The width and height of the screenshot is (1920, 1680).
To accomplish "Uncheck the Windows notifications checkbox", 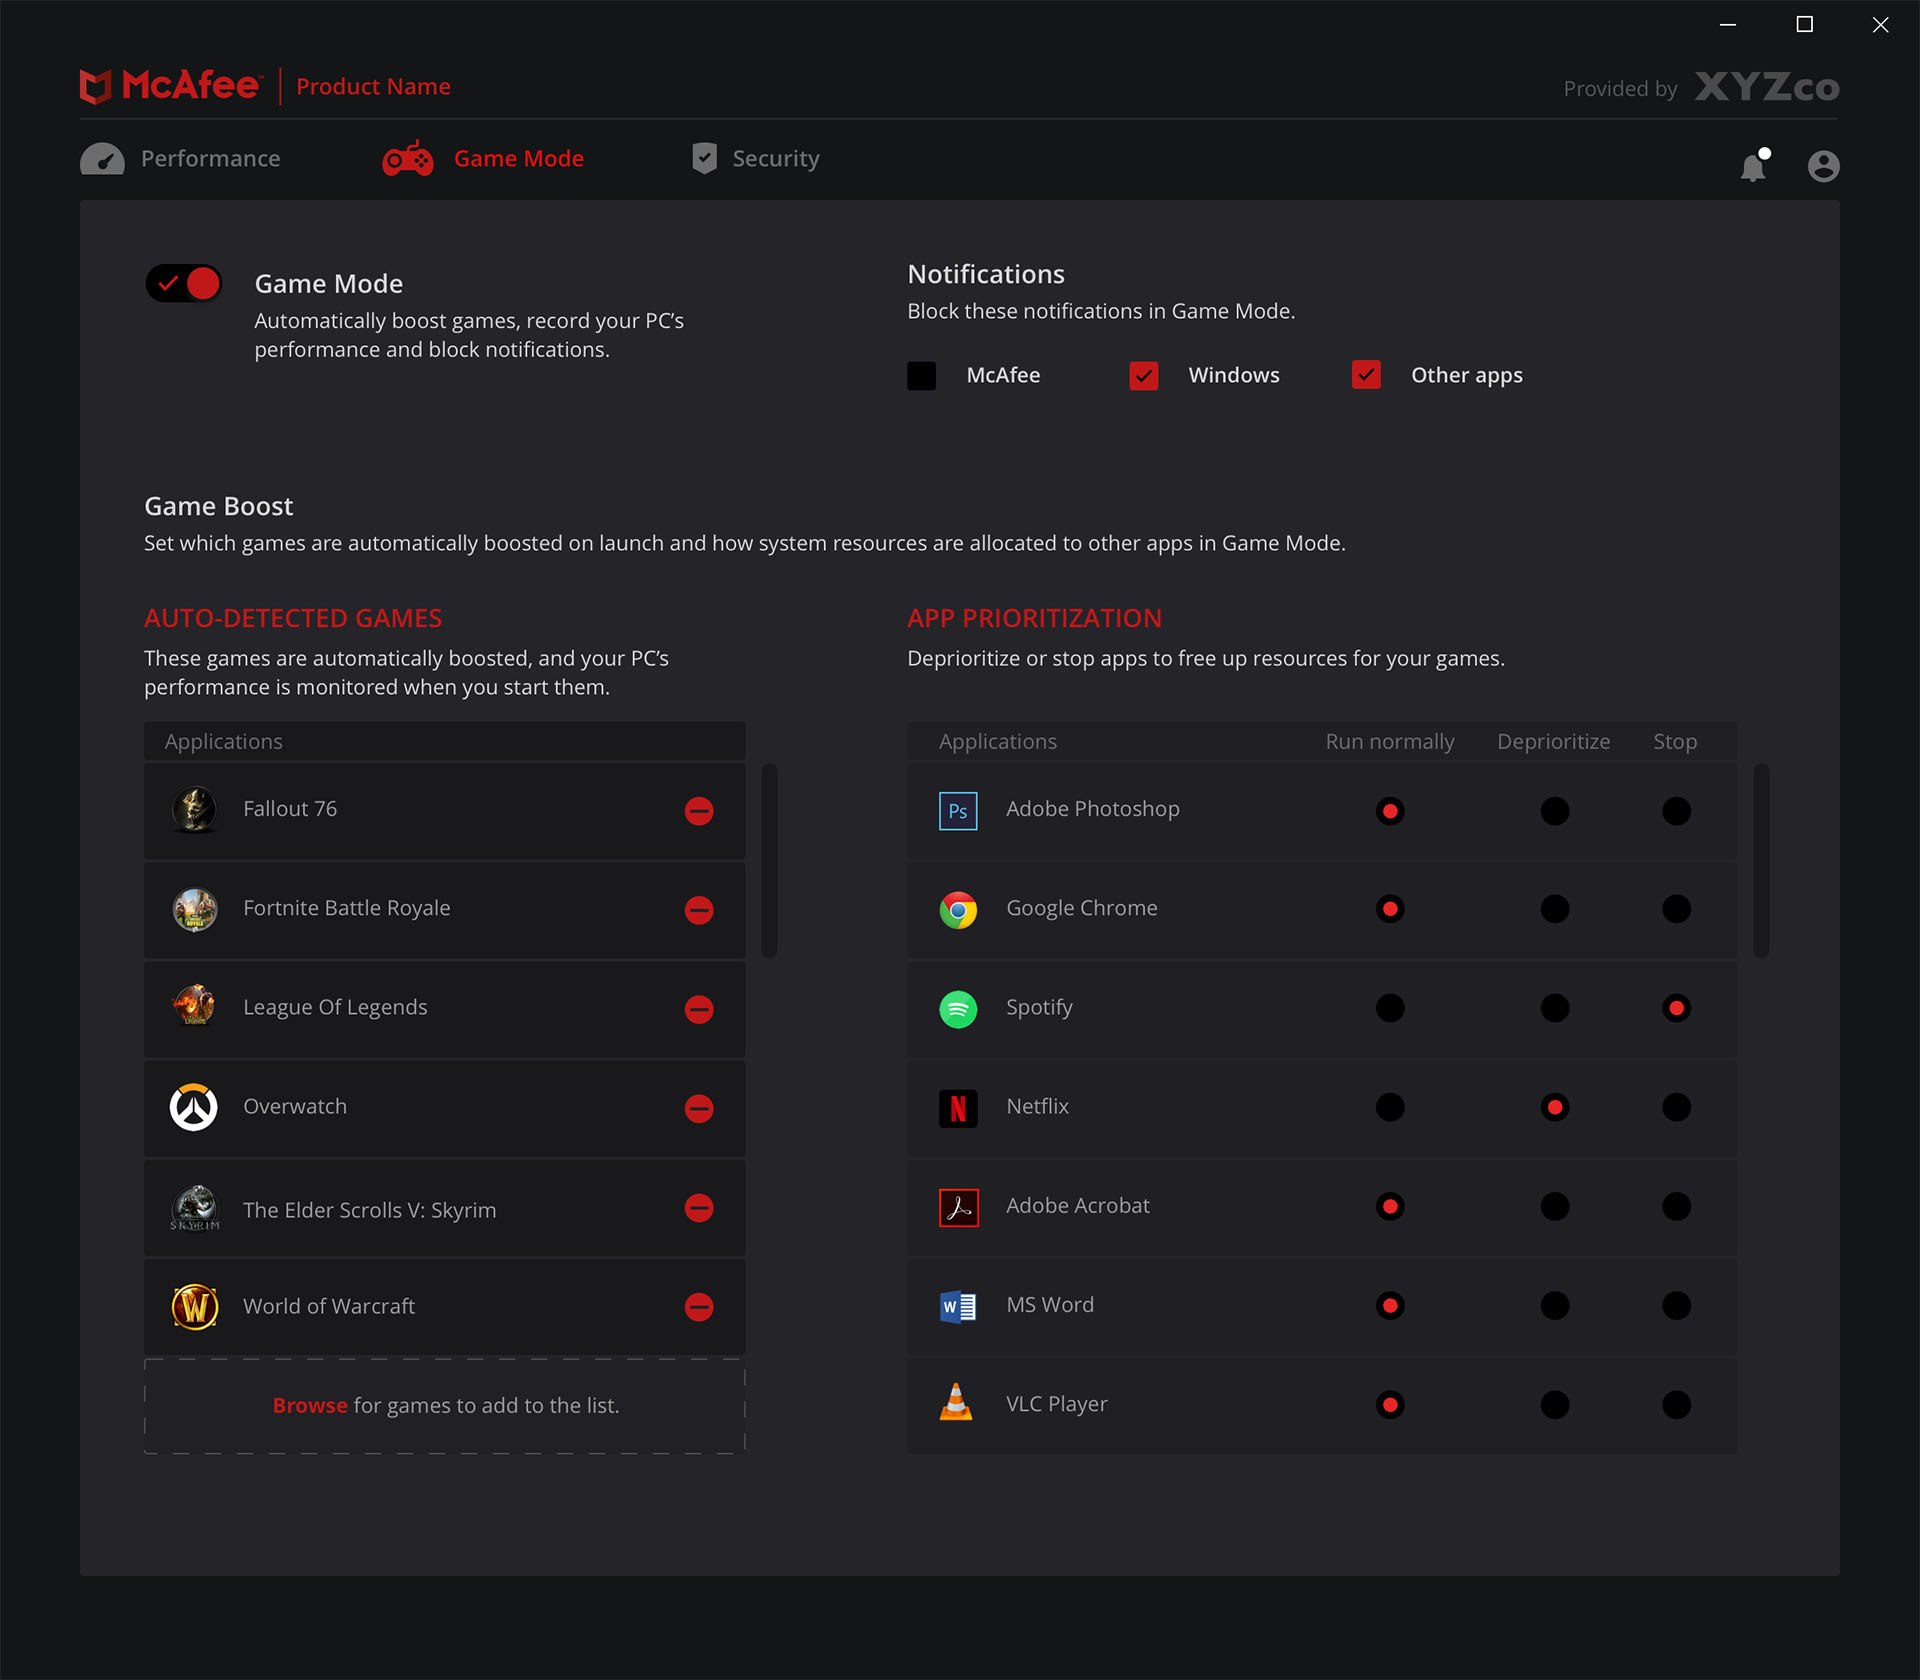I will (x=1143, y=376).
